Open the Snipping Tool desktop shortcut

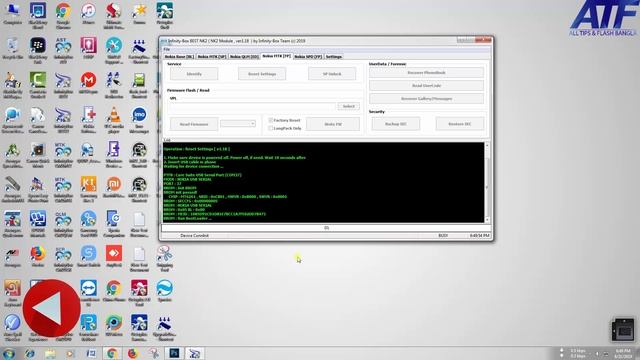pos(164,258)
